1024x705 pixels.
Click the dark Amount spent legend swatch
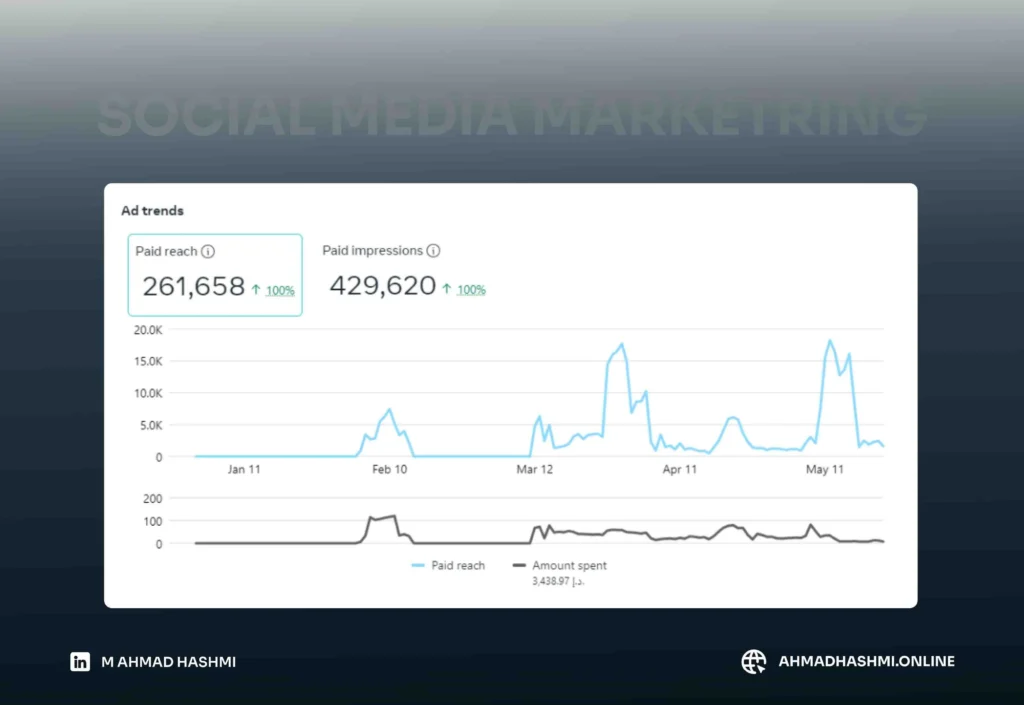pos(519,566)
